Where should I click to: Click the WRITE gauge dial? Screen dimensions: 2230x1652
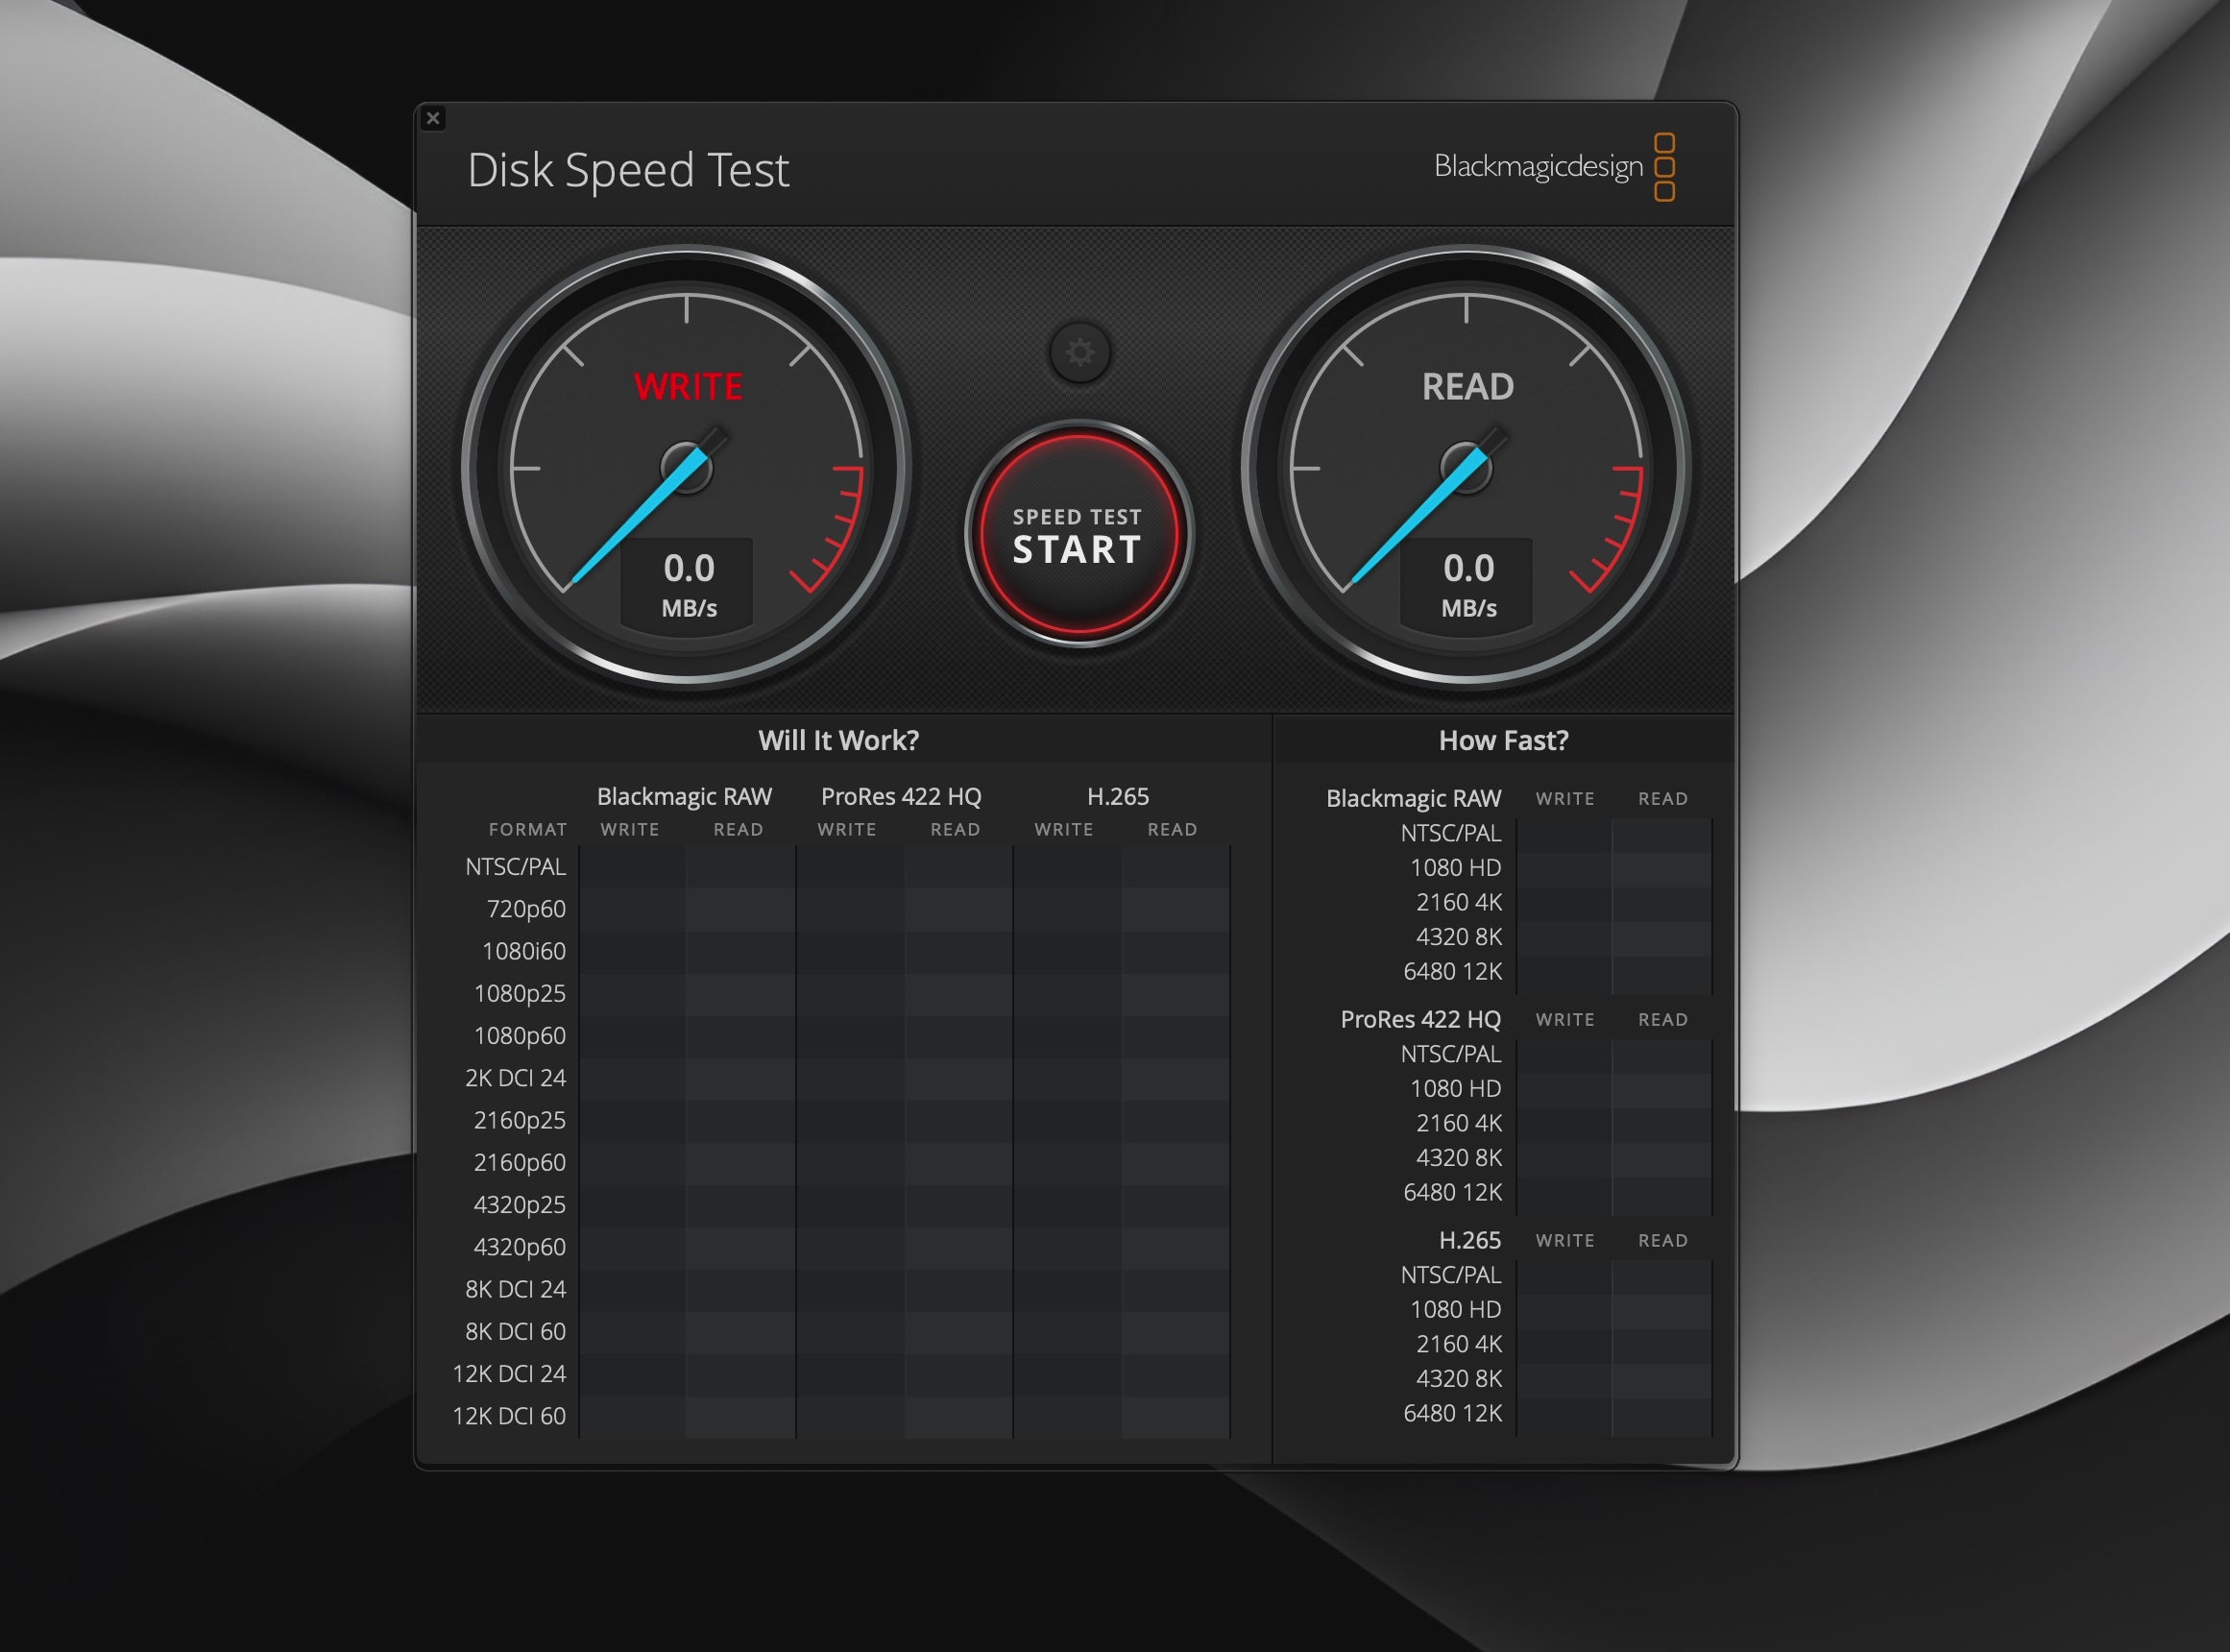[x=687, y=467]
